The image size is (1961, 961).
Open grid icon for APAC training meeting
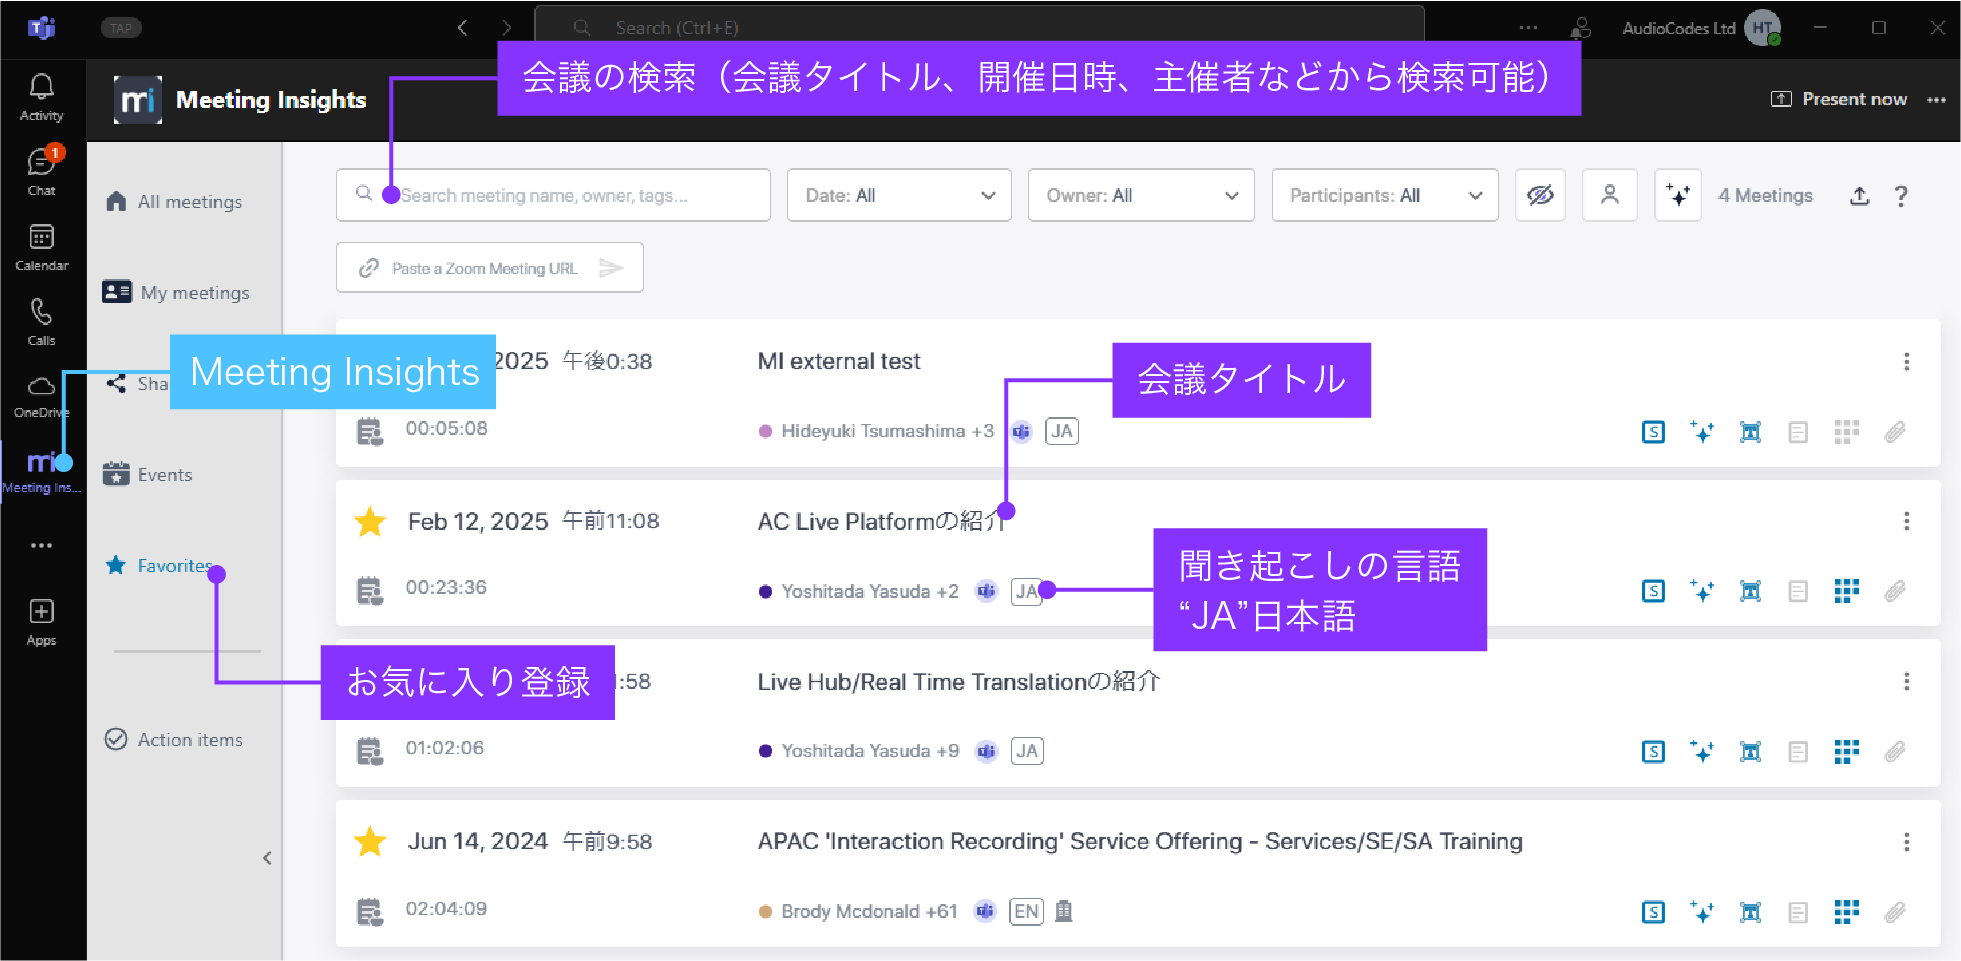coord(1846,911)
